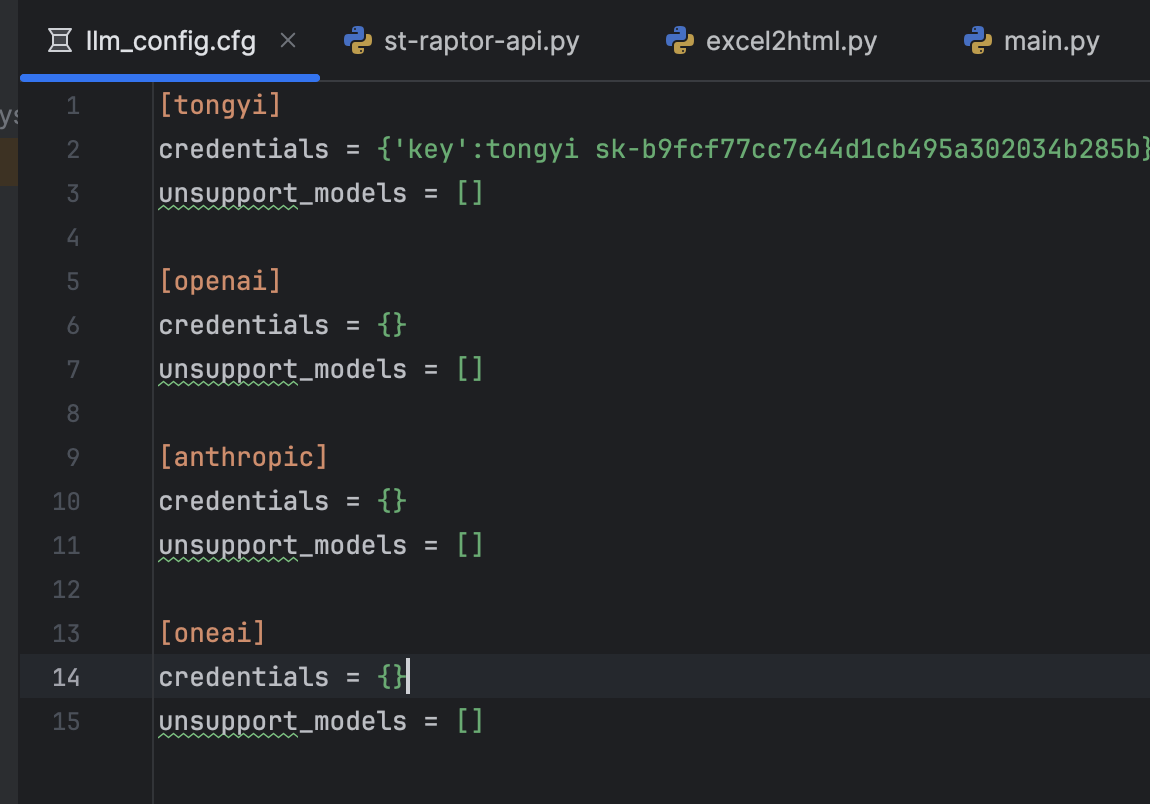1150x804 pixels.
Task: Click unsupport_models on line 7
Action: coord(282,370)
